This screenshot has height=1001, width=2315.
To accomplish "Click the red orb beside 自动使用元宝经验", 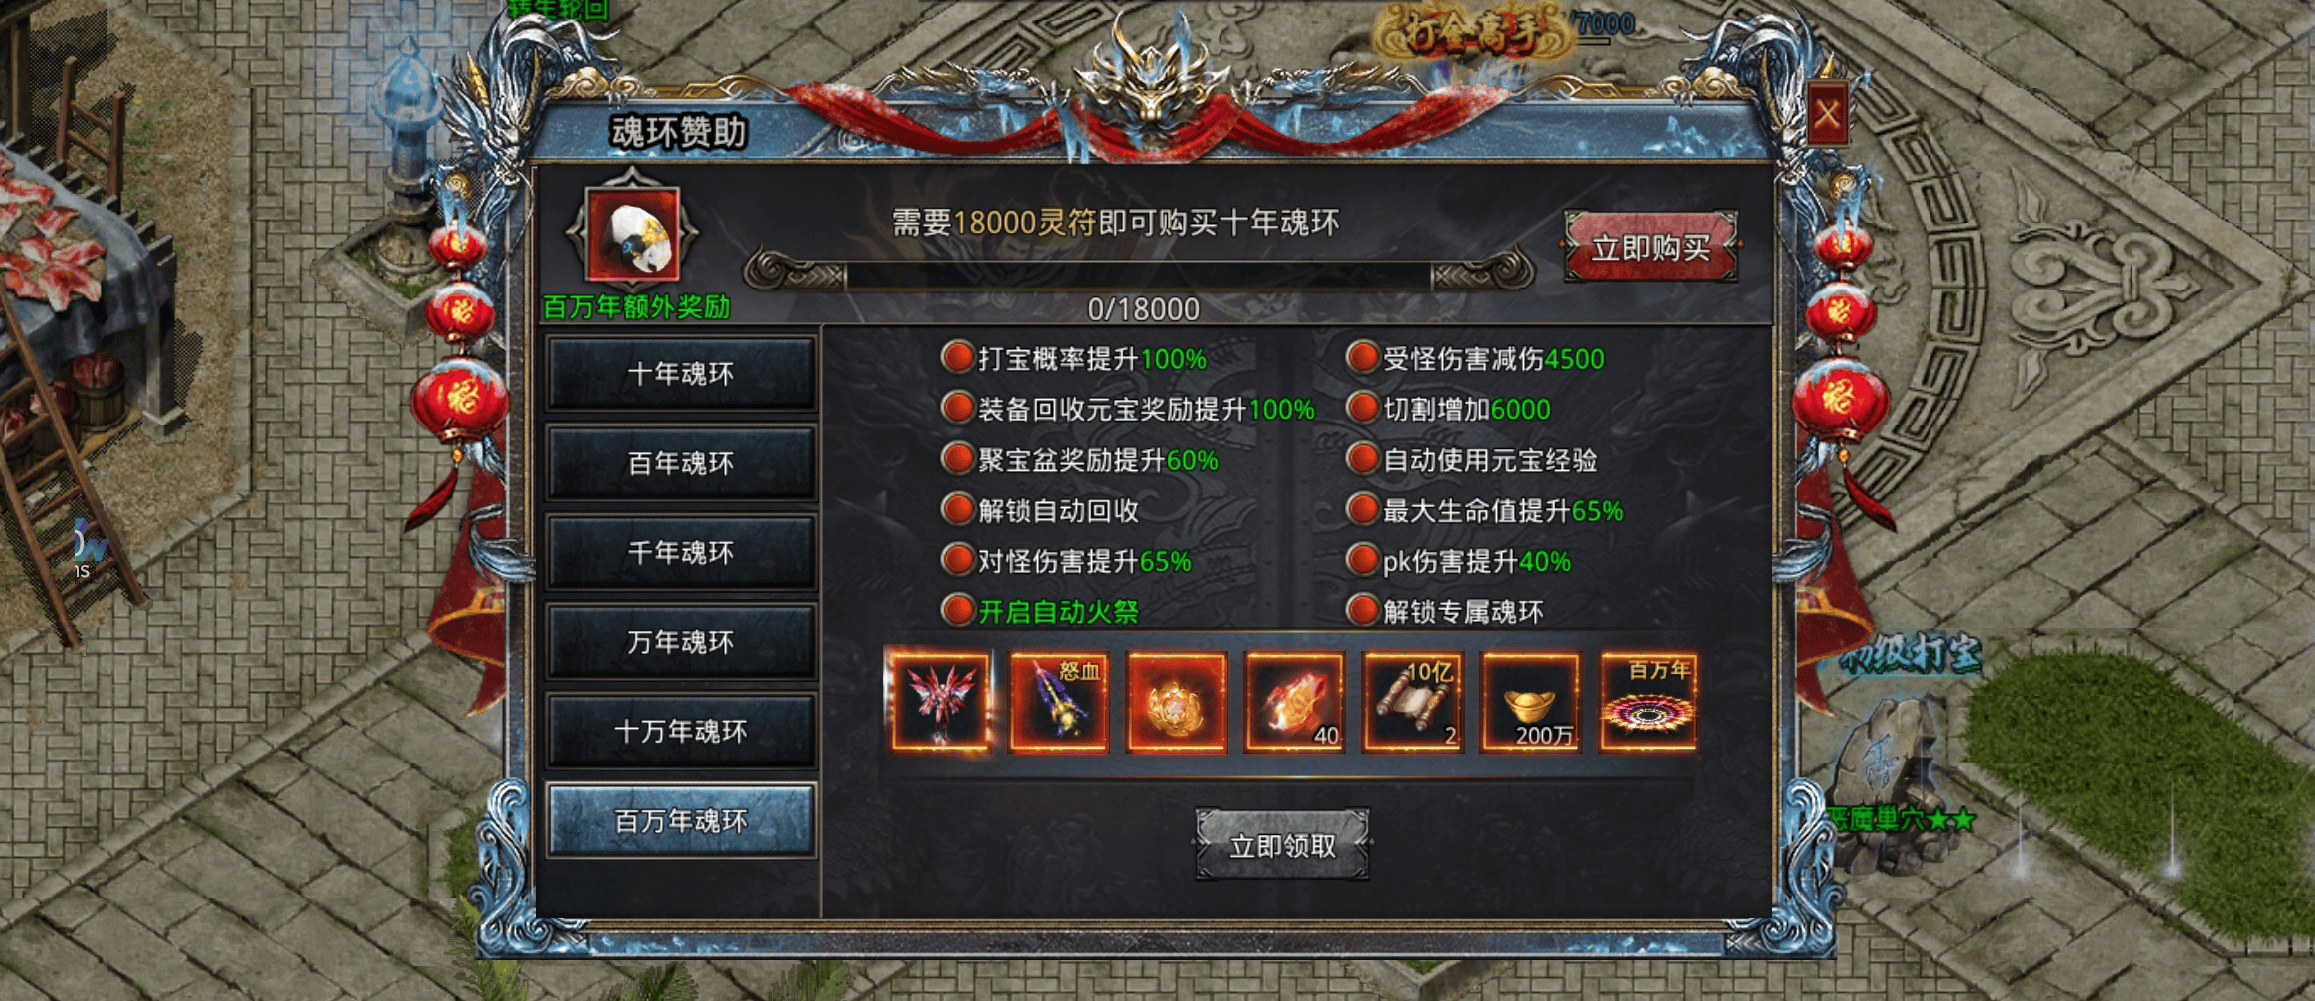I will tap(1362, 459).
